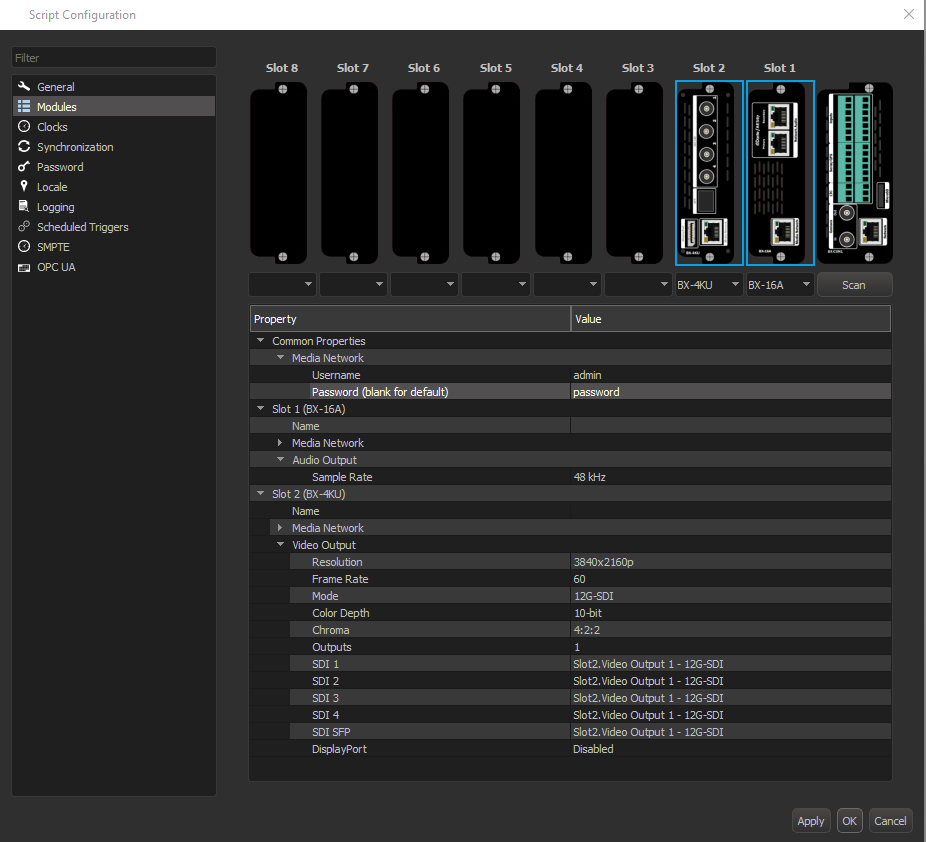926x842 pixels.
Task: Click the Apply button
Action: (810, 821)
